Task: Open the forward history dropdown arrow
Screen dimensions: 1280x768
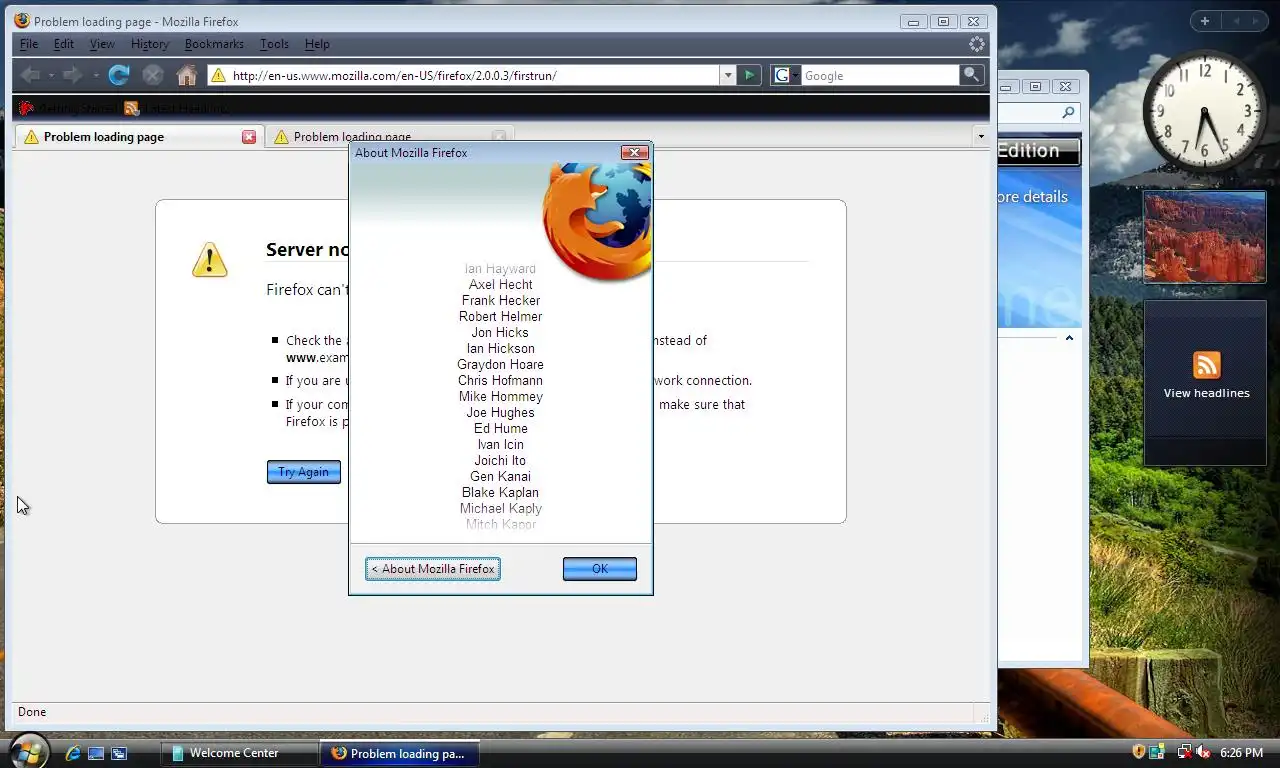Action: click(x=95, y=76)
